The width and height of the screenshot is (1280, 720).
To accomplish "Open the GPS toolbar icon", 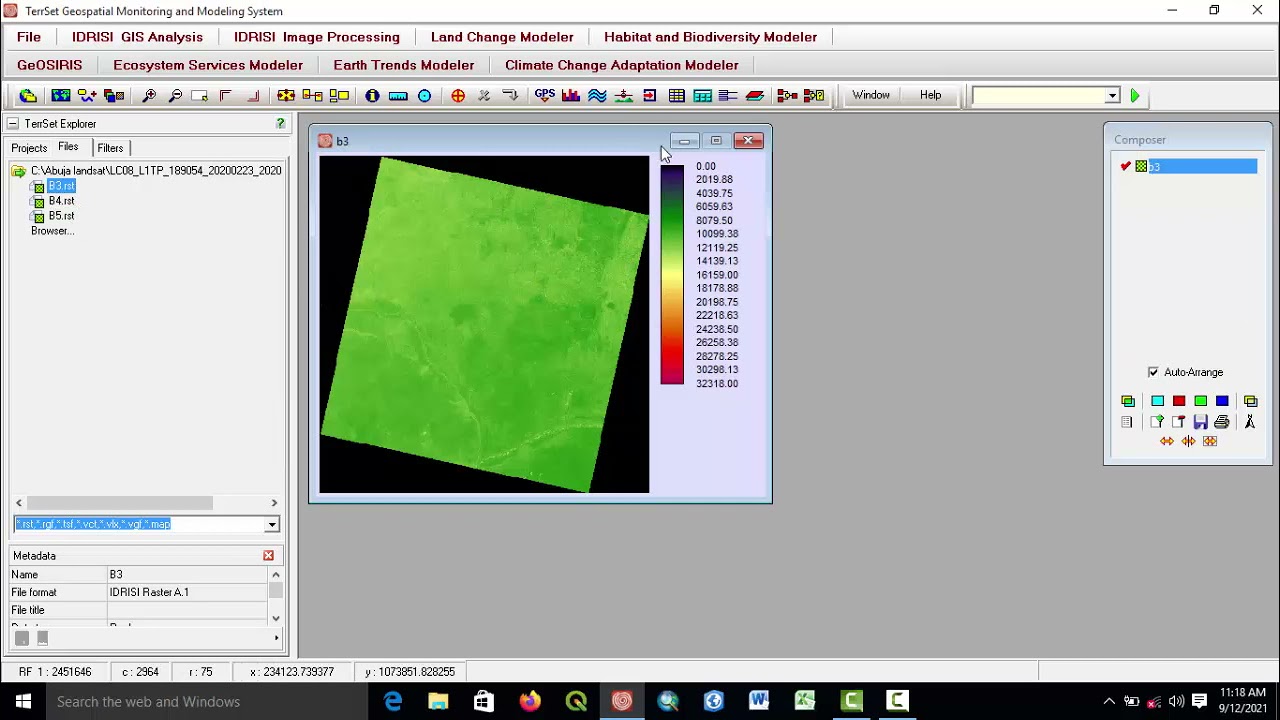I will 545,95.
